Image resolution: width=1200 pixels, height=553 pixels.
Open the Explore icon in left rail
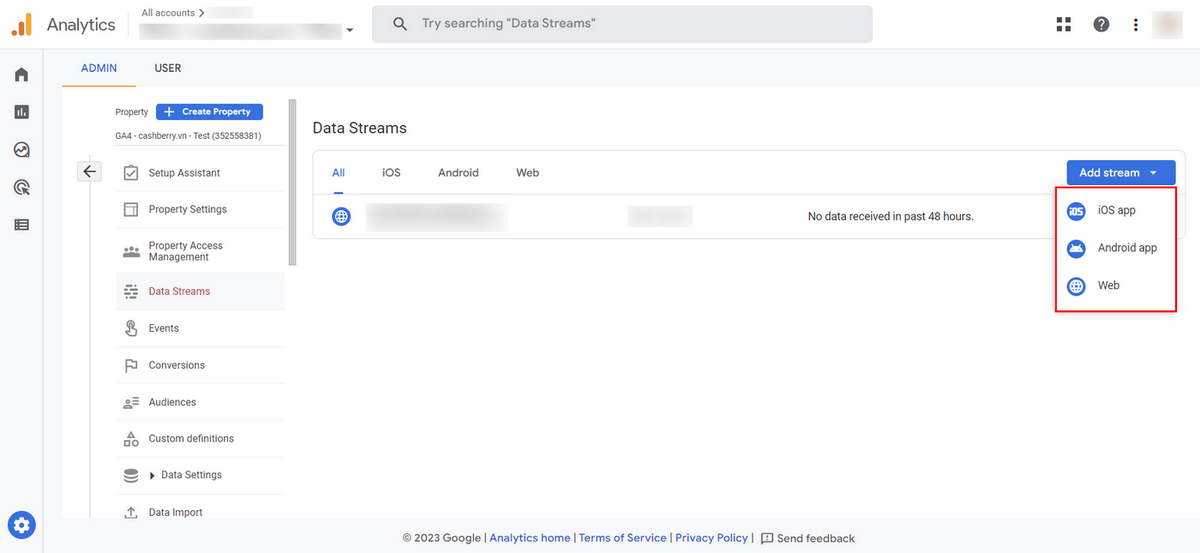21,150
